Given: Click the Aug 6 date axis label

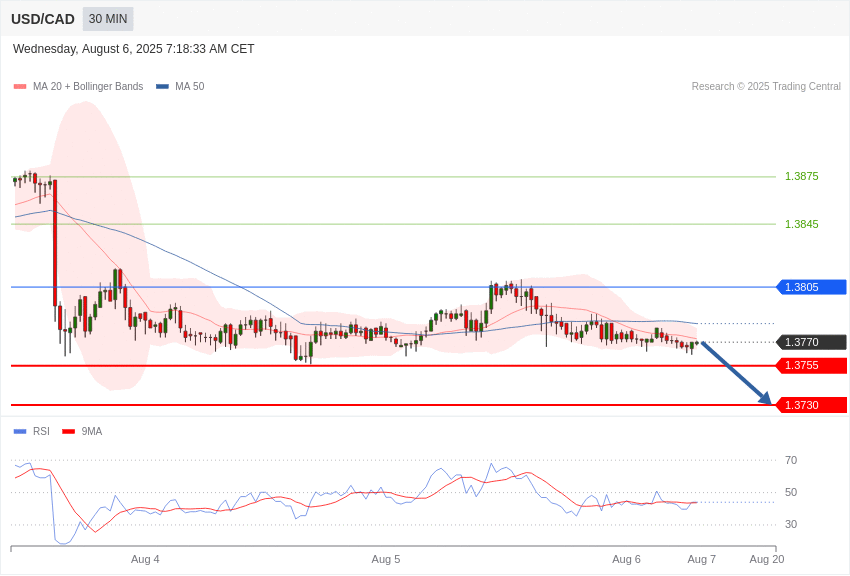Looking at the screenshot, I should pos(626,559).
